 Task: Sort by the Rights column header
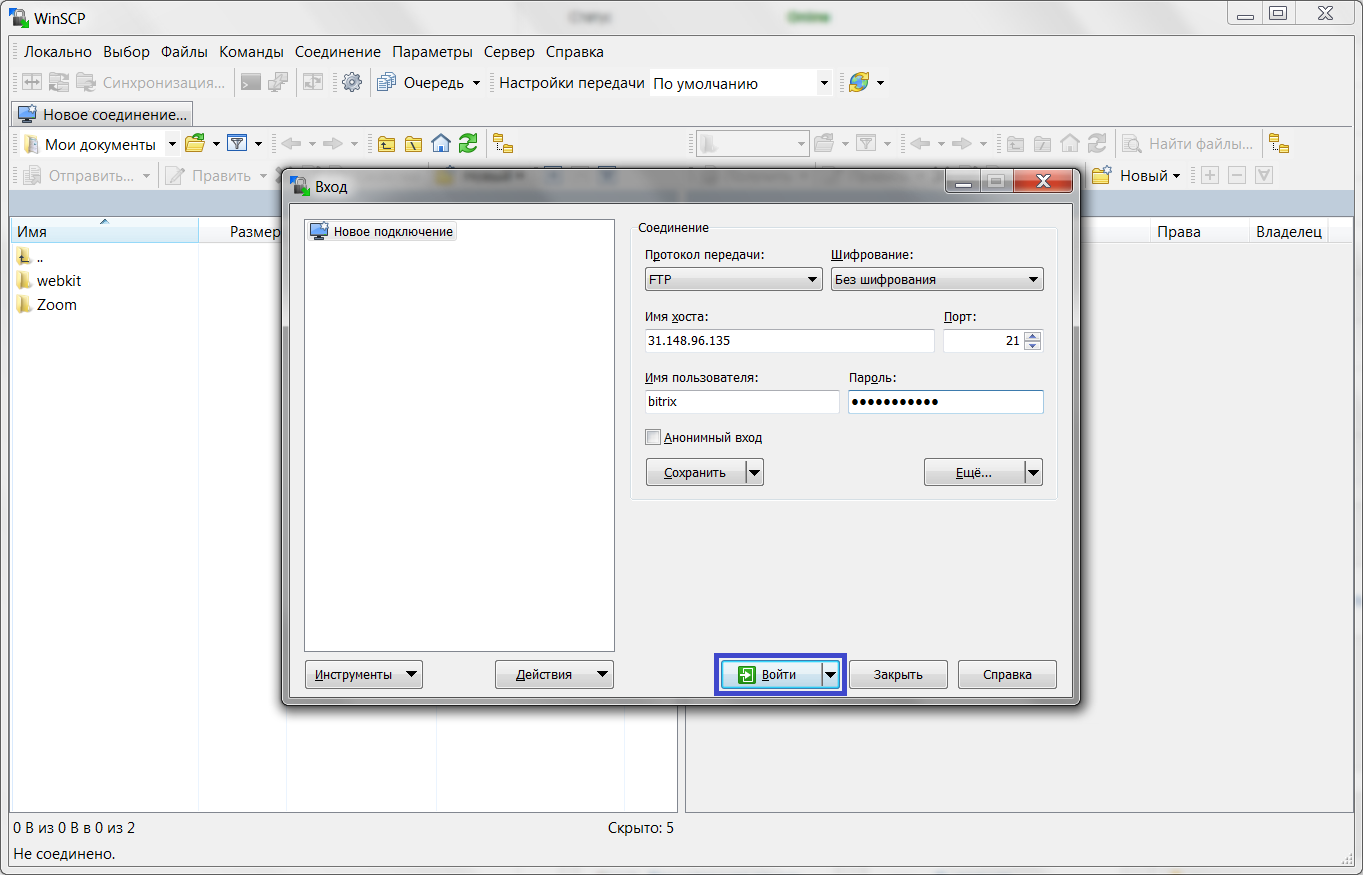click(x=1197, y=231)
